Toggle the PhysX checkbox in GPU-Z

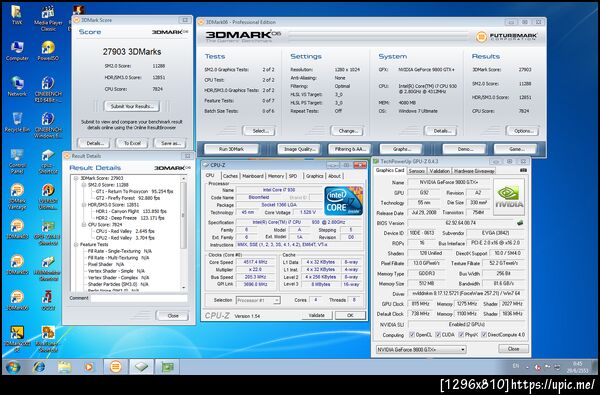coord(461,335)
